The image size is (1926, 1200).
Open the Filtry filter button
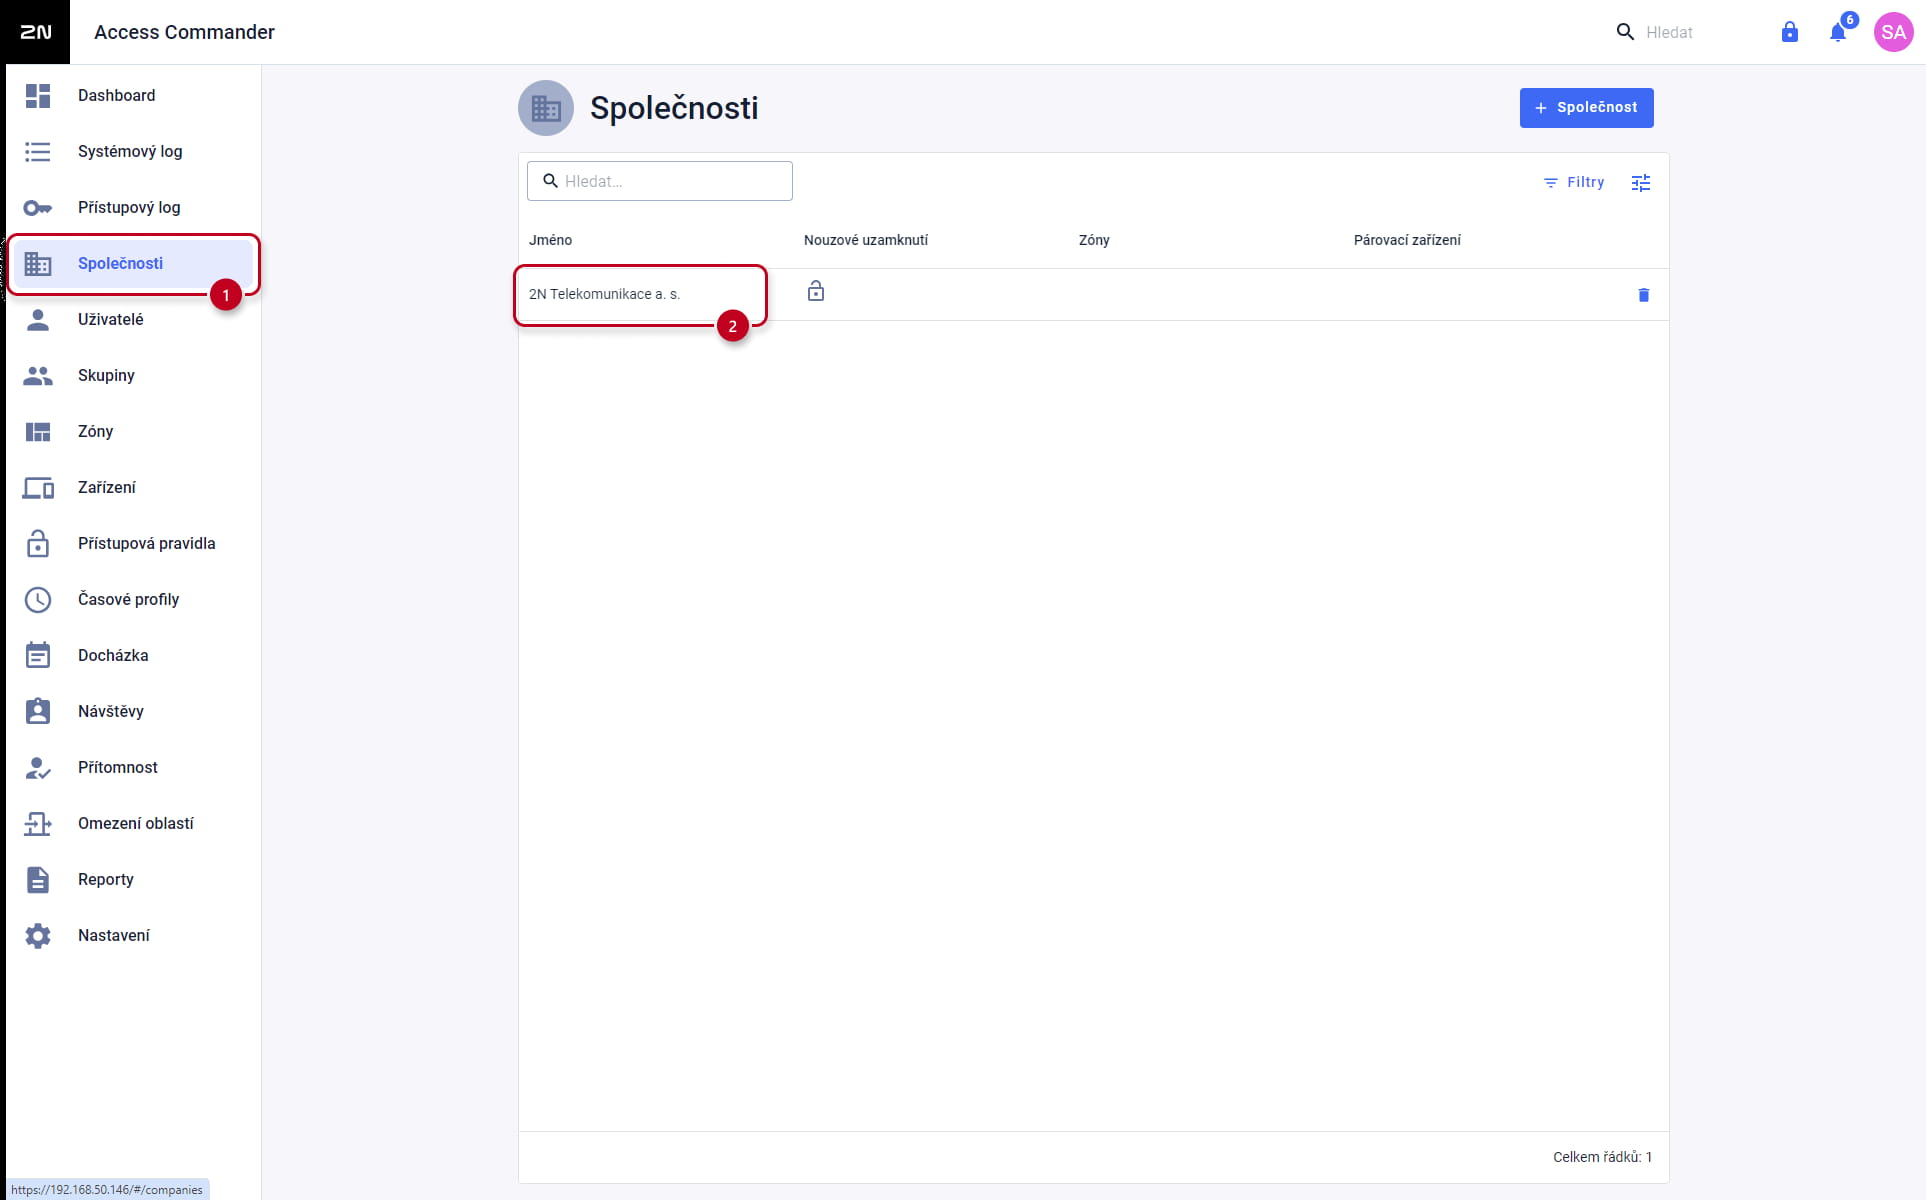pos(1574,183)
